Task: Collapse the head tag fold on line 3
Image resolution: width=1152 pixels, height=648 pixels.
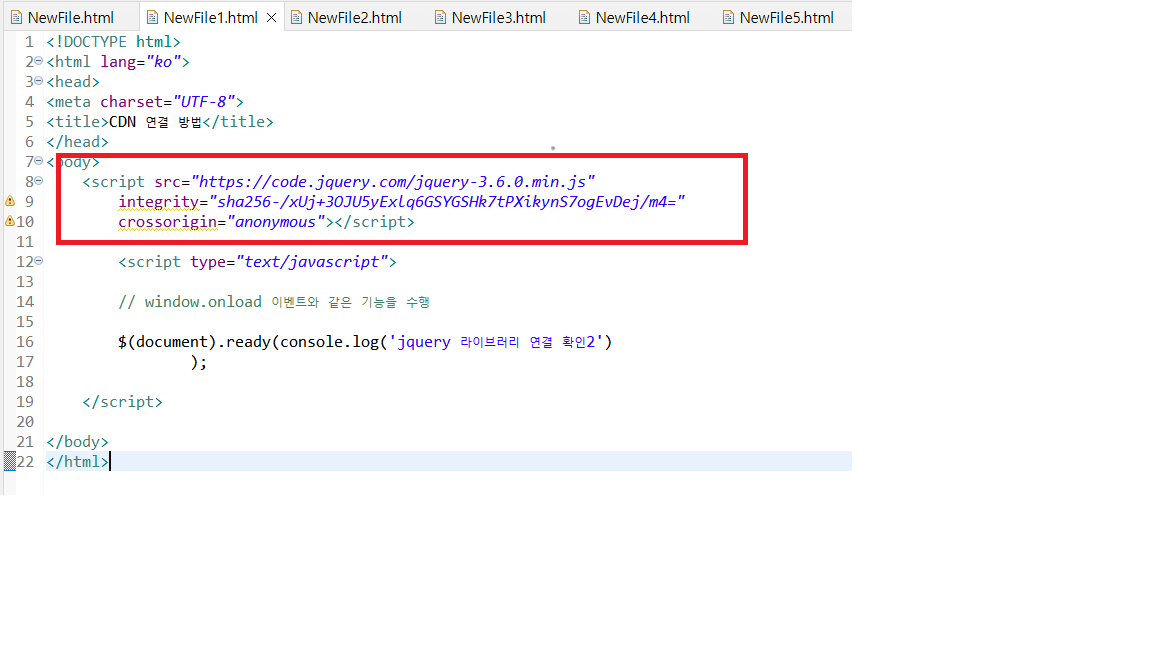Action: tap(39, 81)
